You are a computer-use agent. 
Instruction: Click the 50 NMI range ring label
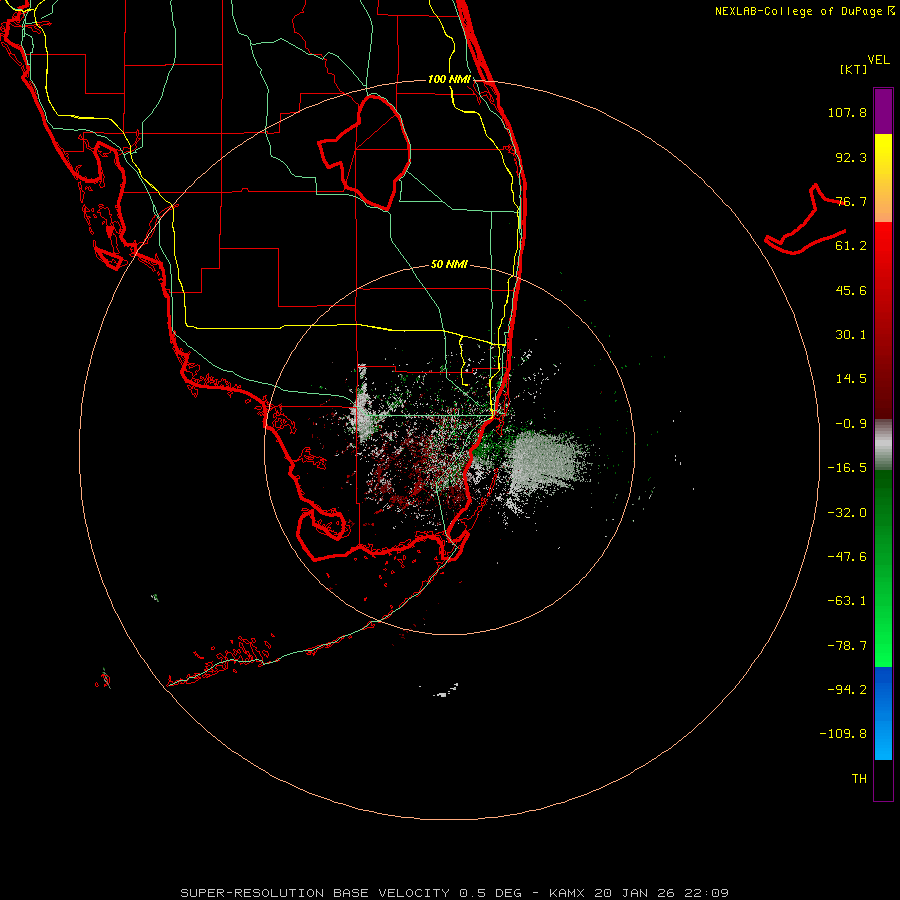[x=449, y=265]
